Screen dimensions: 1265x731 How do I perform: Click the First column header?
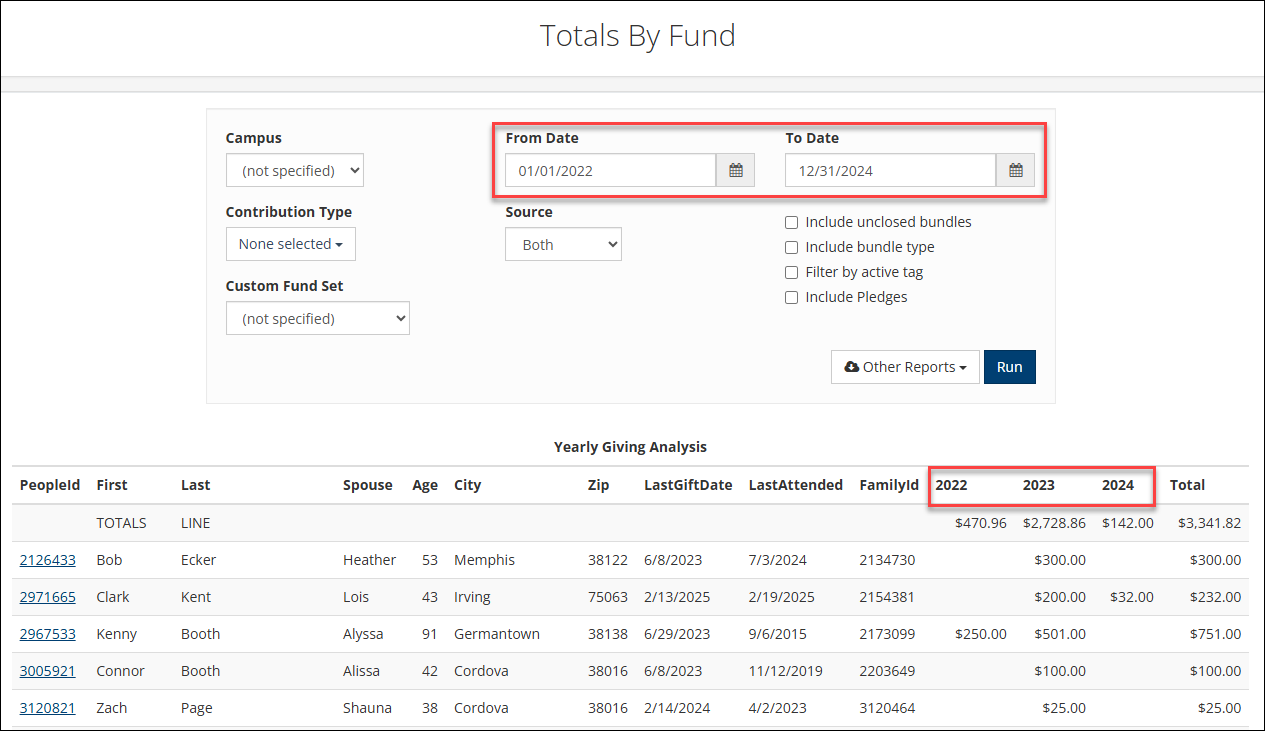click(x=112, y=485)
